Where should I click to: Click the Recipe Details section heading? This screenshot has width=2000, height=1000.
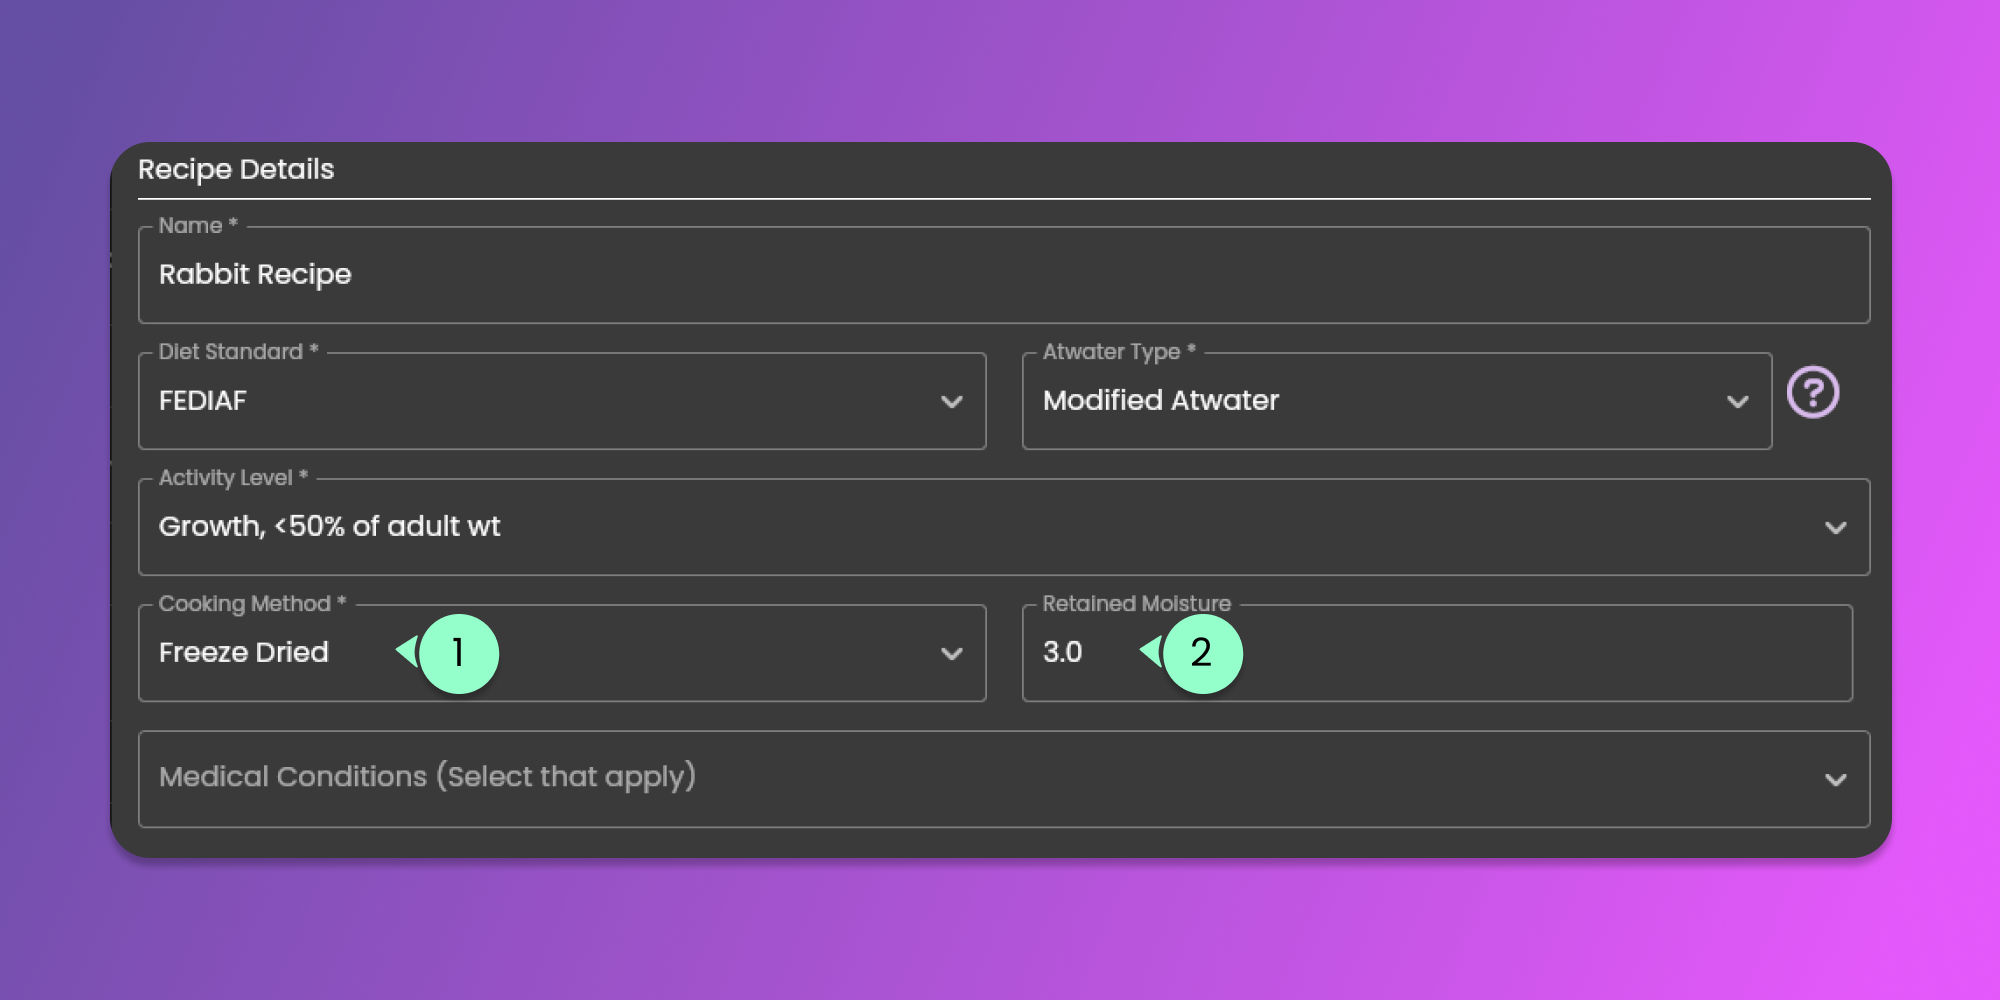236,169
